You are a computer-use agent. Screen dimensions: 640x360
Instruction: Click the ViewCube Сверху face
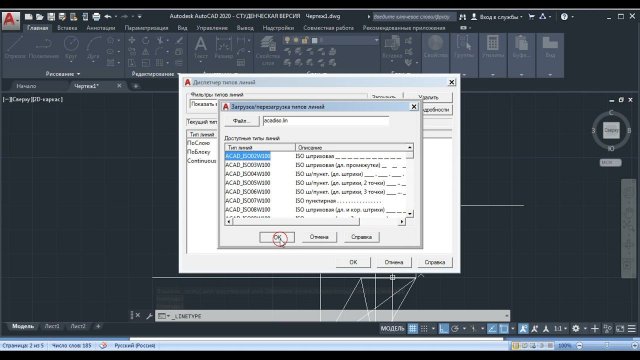(611, 130)
